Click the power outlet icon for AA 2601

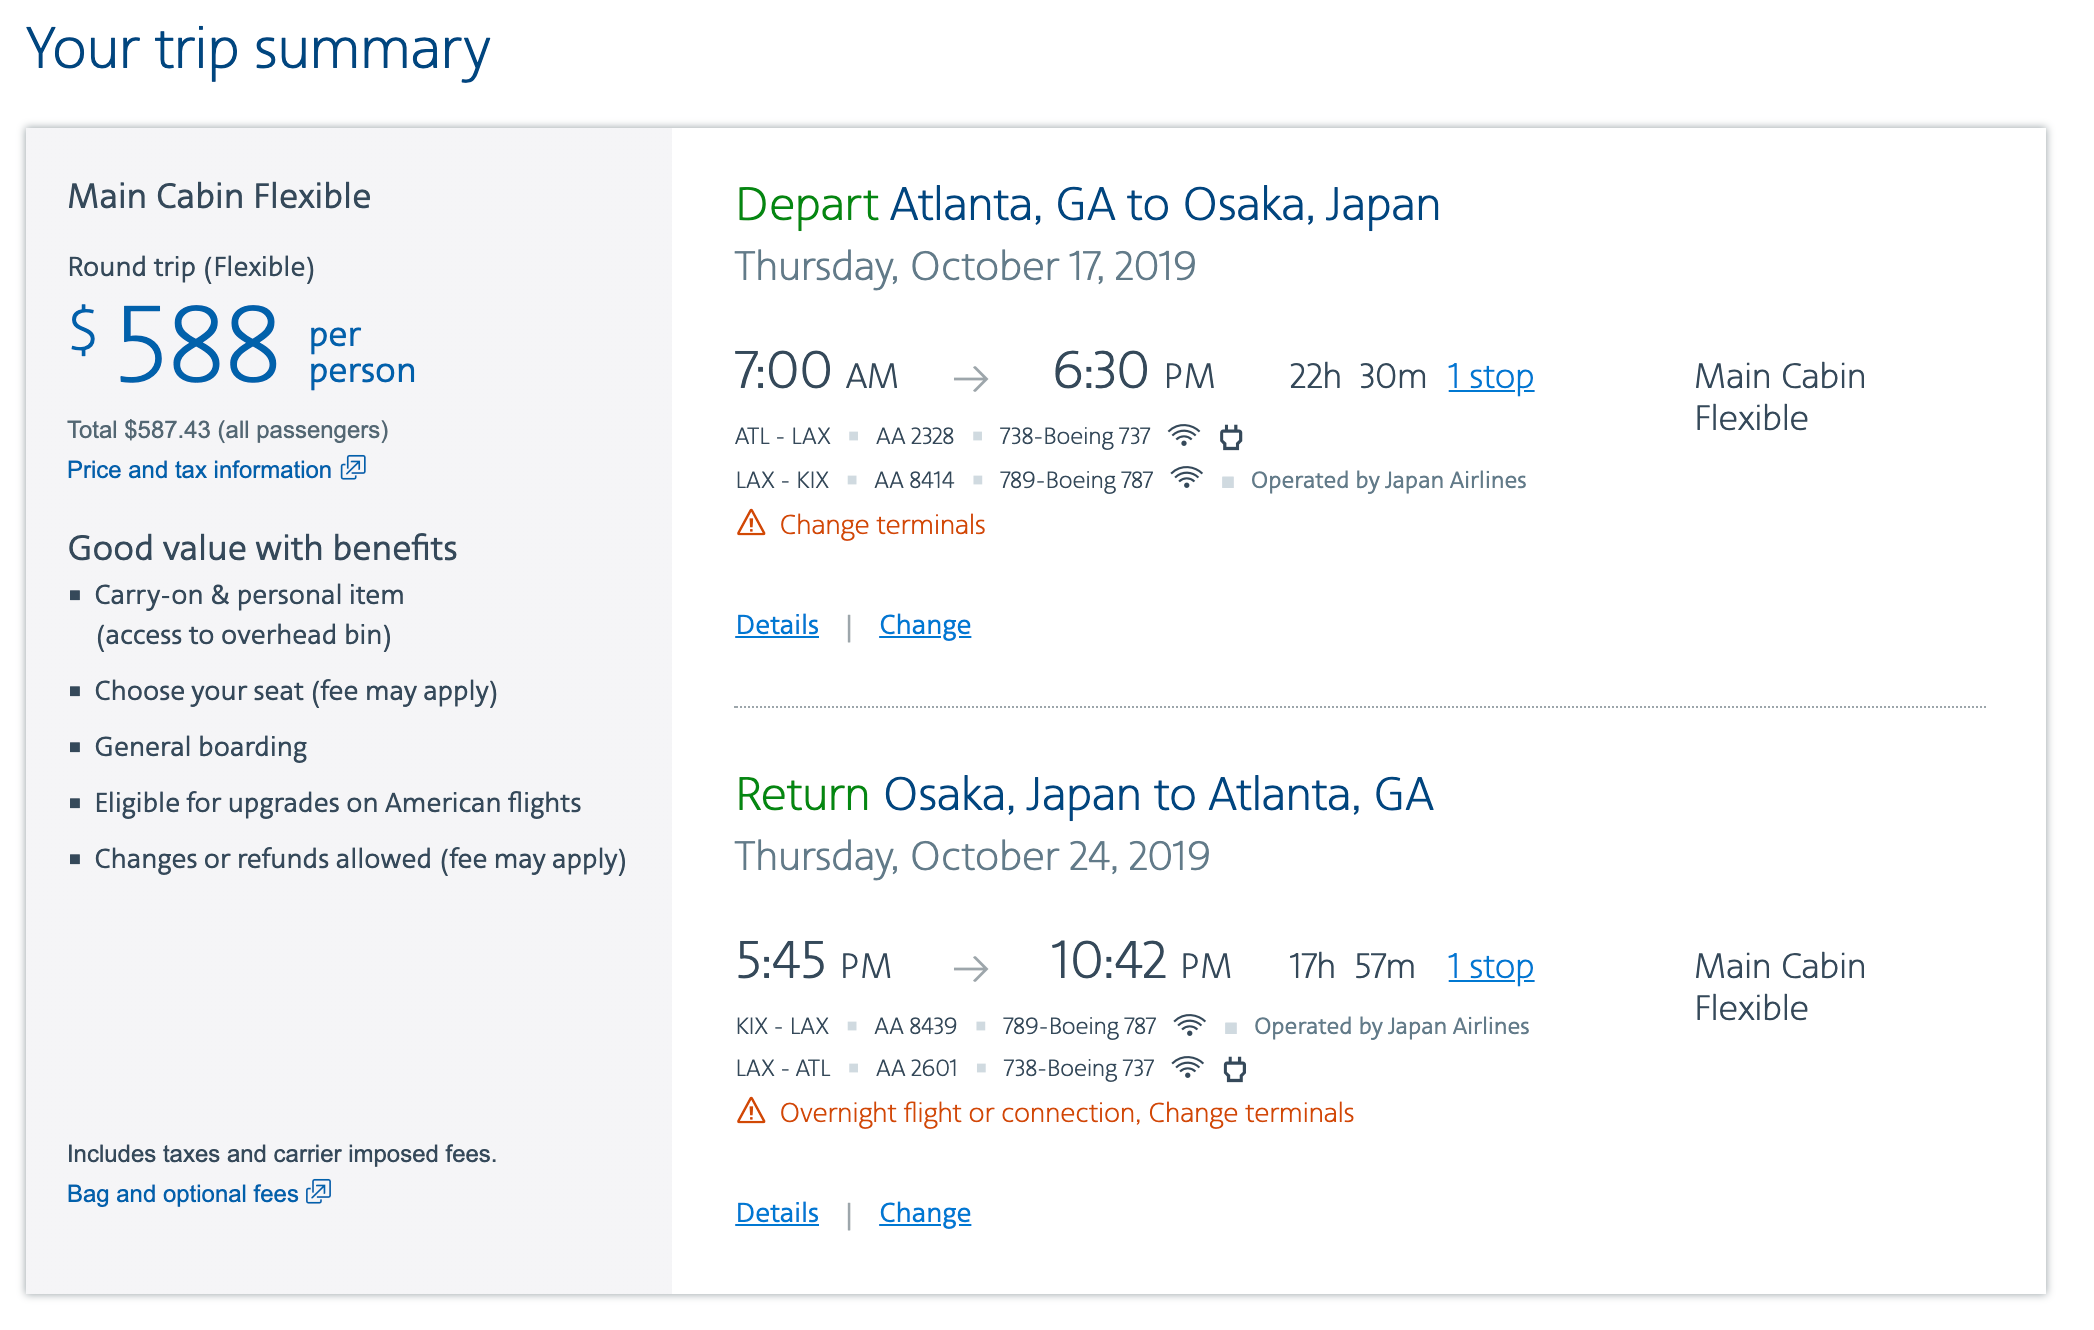(x=1235, y=1069)
